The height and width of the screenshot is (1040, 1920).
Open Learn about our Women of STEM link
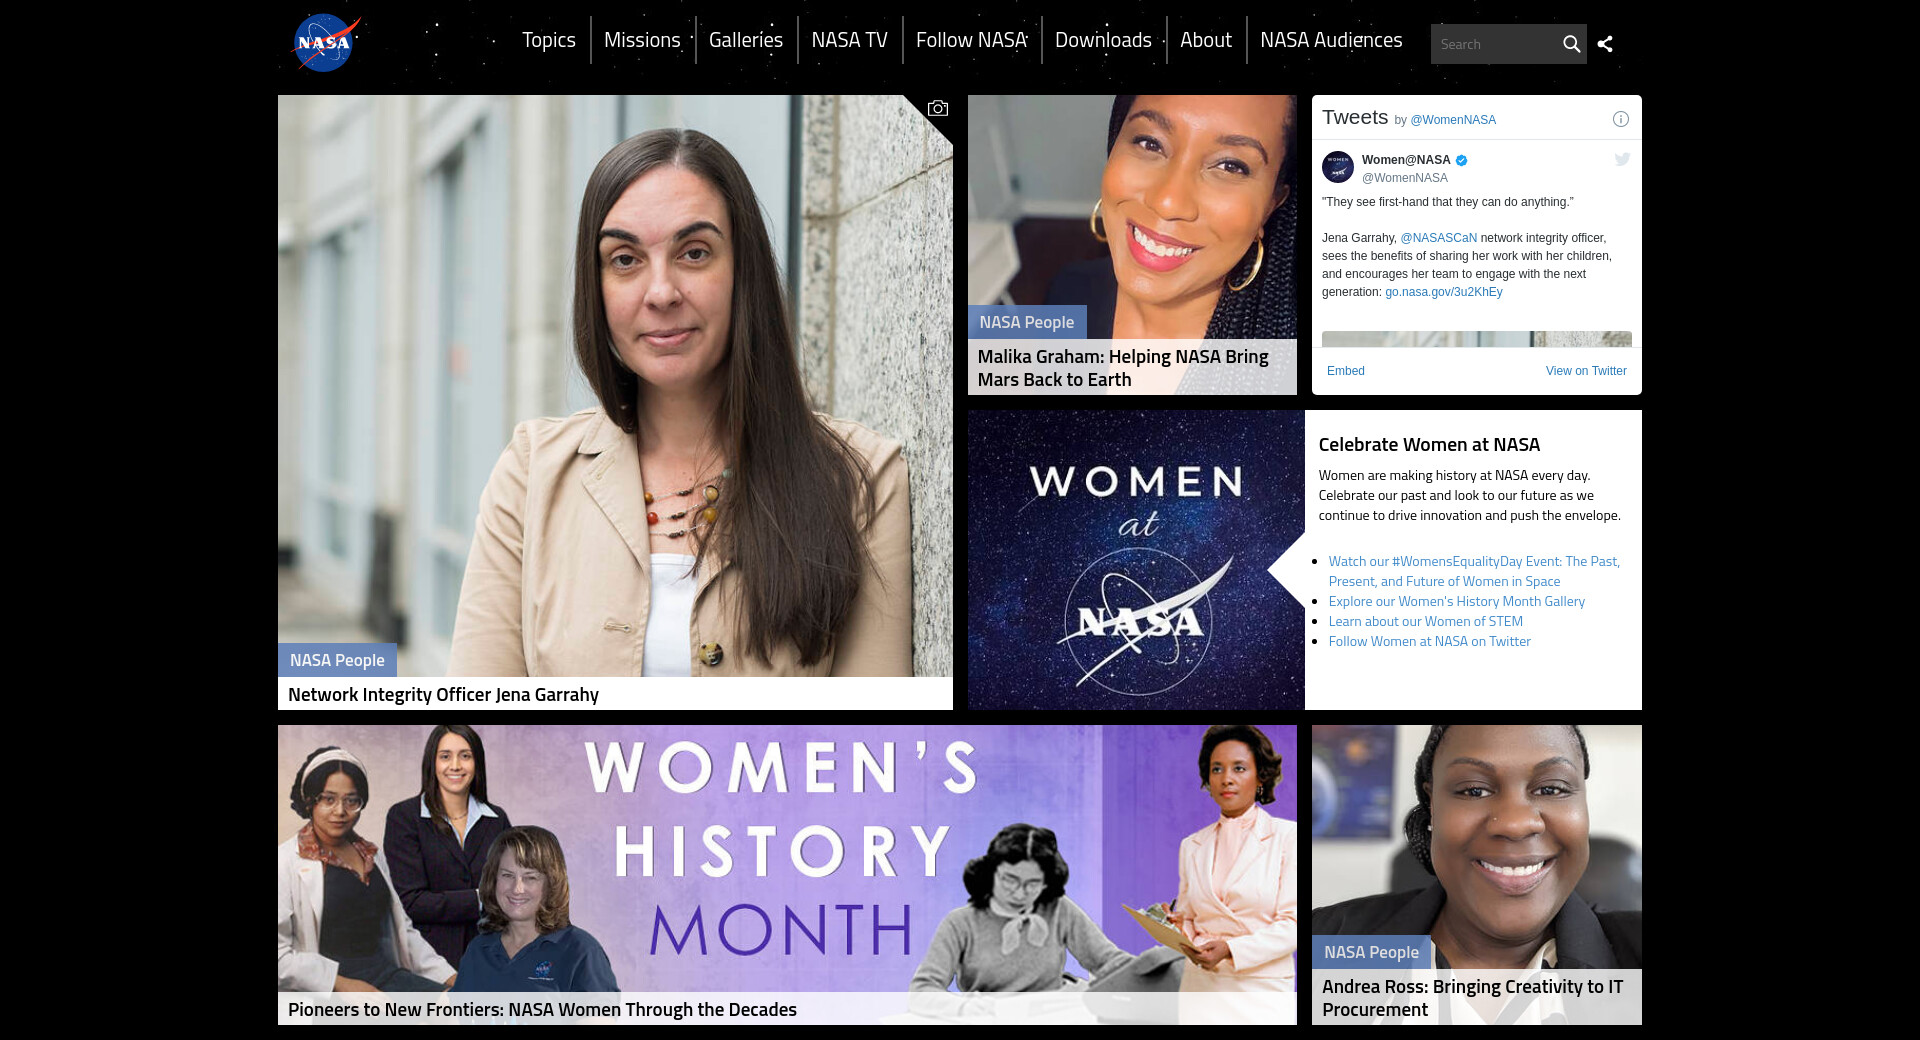[x=1425, y=621]
